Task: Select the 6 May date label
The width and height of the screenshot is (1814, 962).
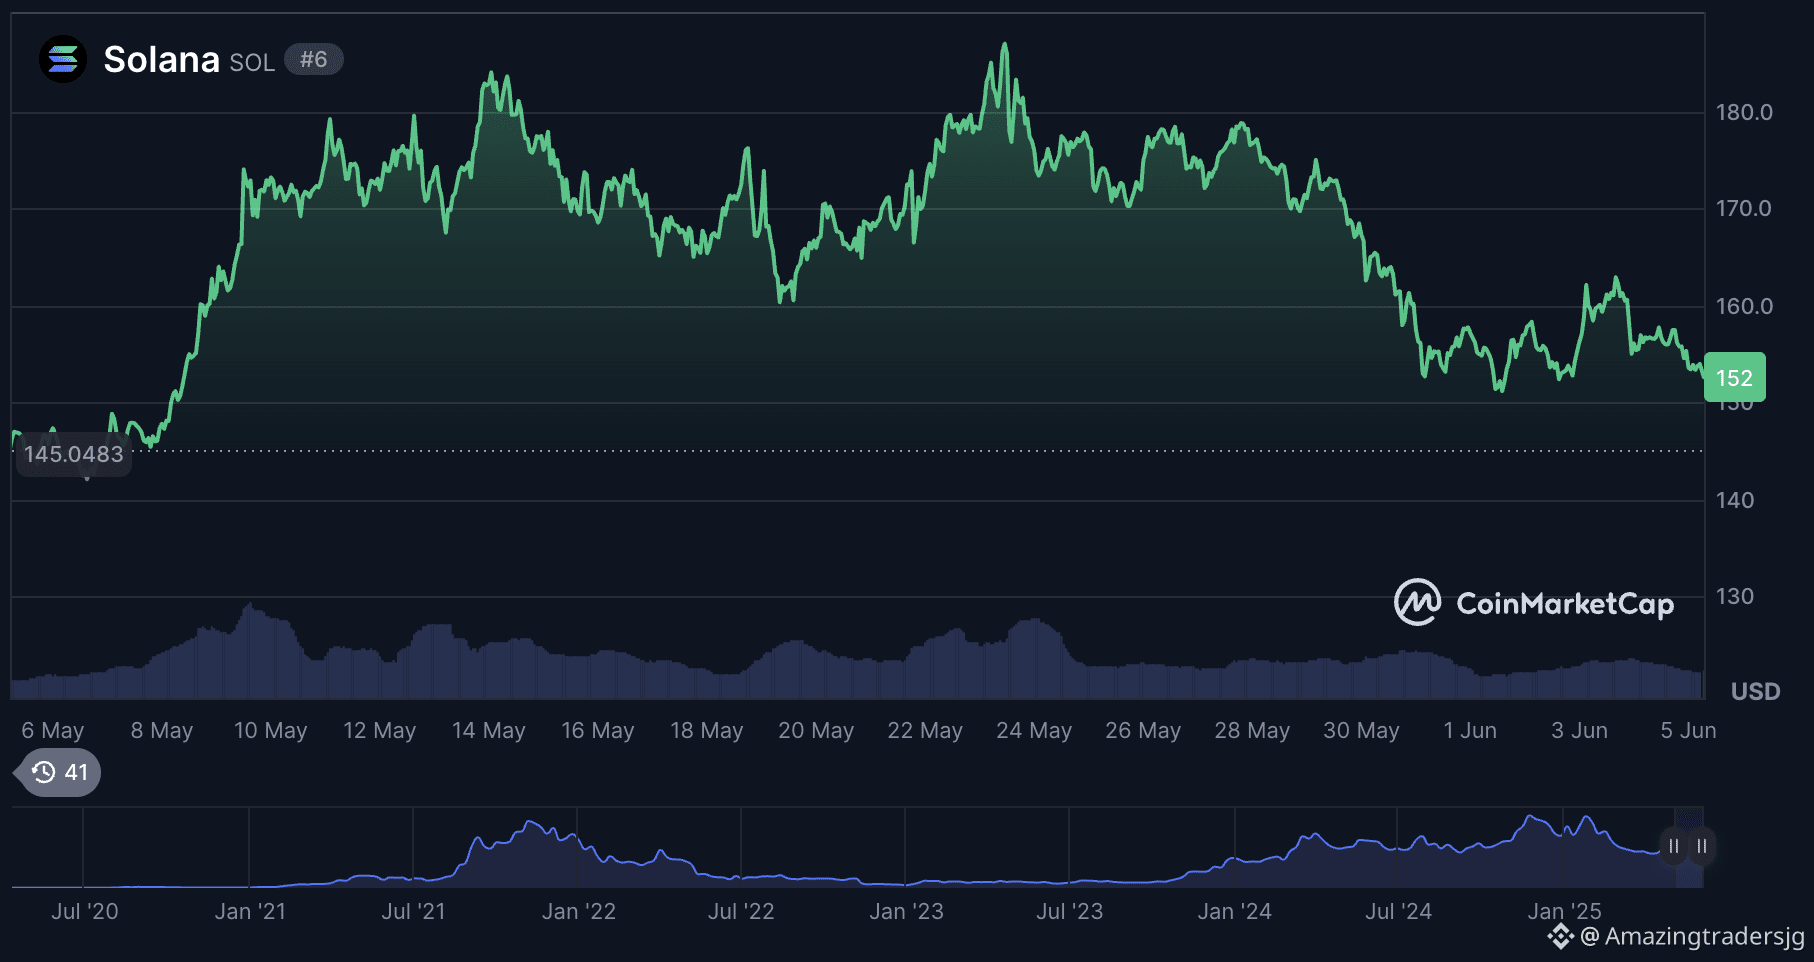Action: 53,730
